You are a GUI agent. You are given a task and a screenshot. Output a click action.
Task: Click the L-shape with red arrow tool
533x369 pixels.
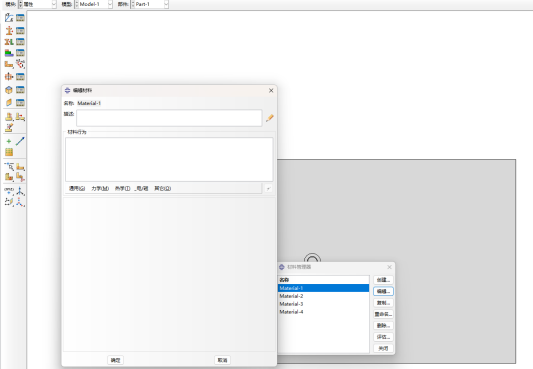[x=20, y=177]
